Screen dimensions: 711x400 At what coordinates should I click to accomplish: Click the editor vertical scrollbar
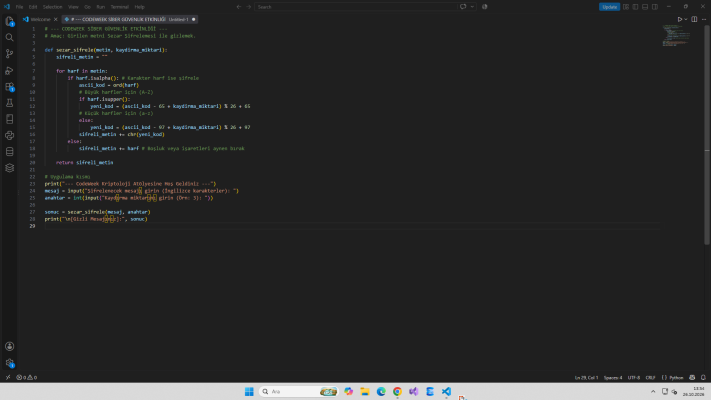[x=706, y=135]
